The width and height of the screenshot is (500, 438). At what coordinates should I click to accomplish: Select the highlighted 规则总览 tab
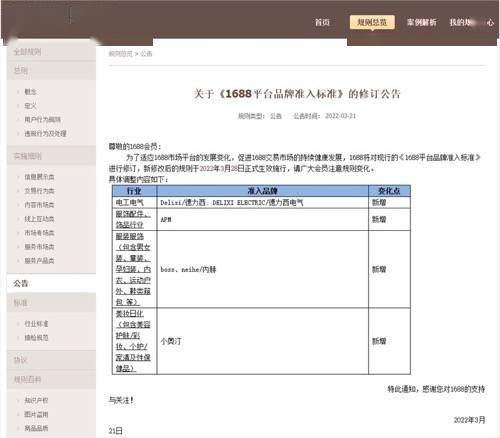click(372, 22)
